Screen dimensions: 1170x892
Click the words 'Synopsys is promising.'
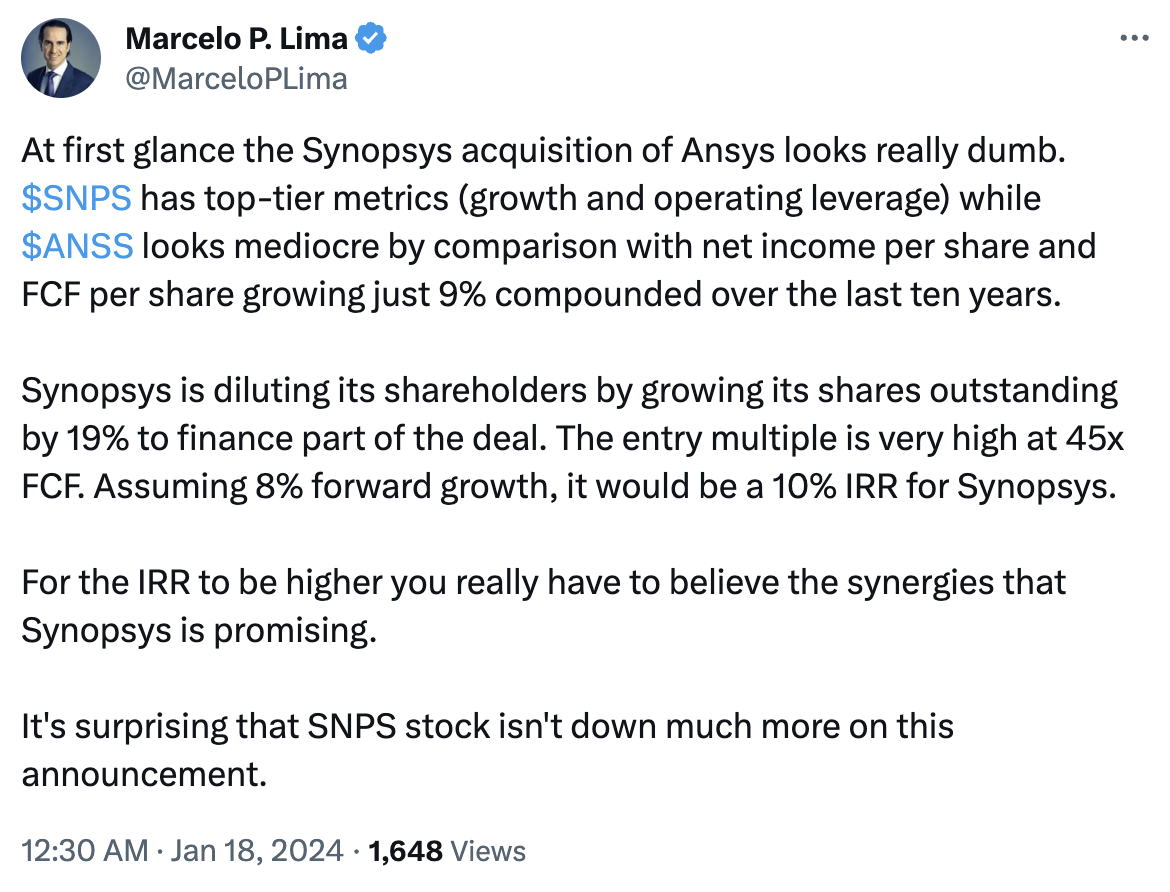[x=201, y=630]
